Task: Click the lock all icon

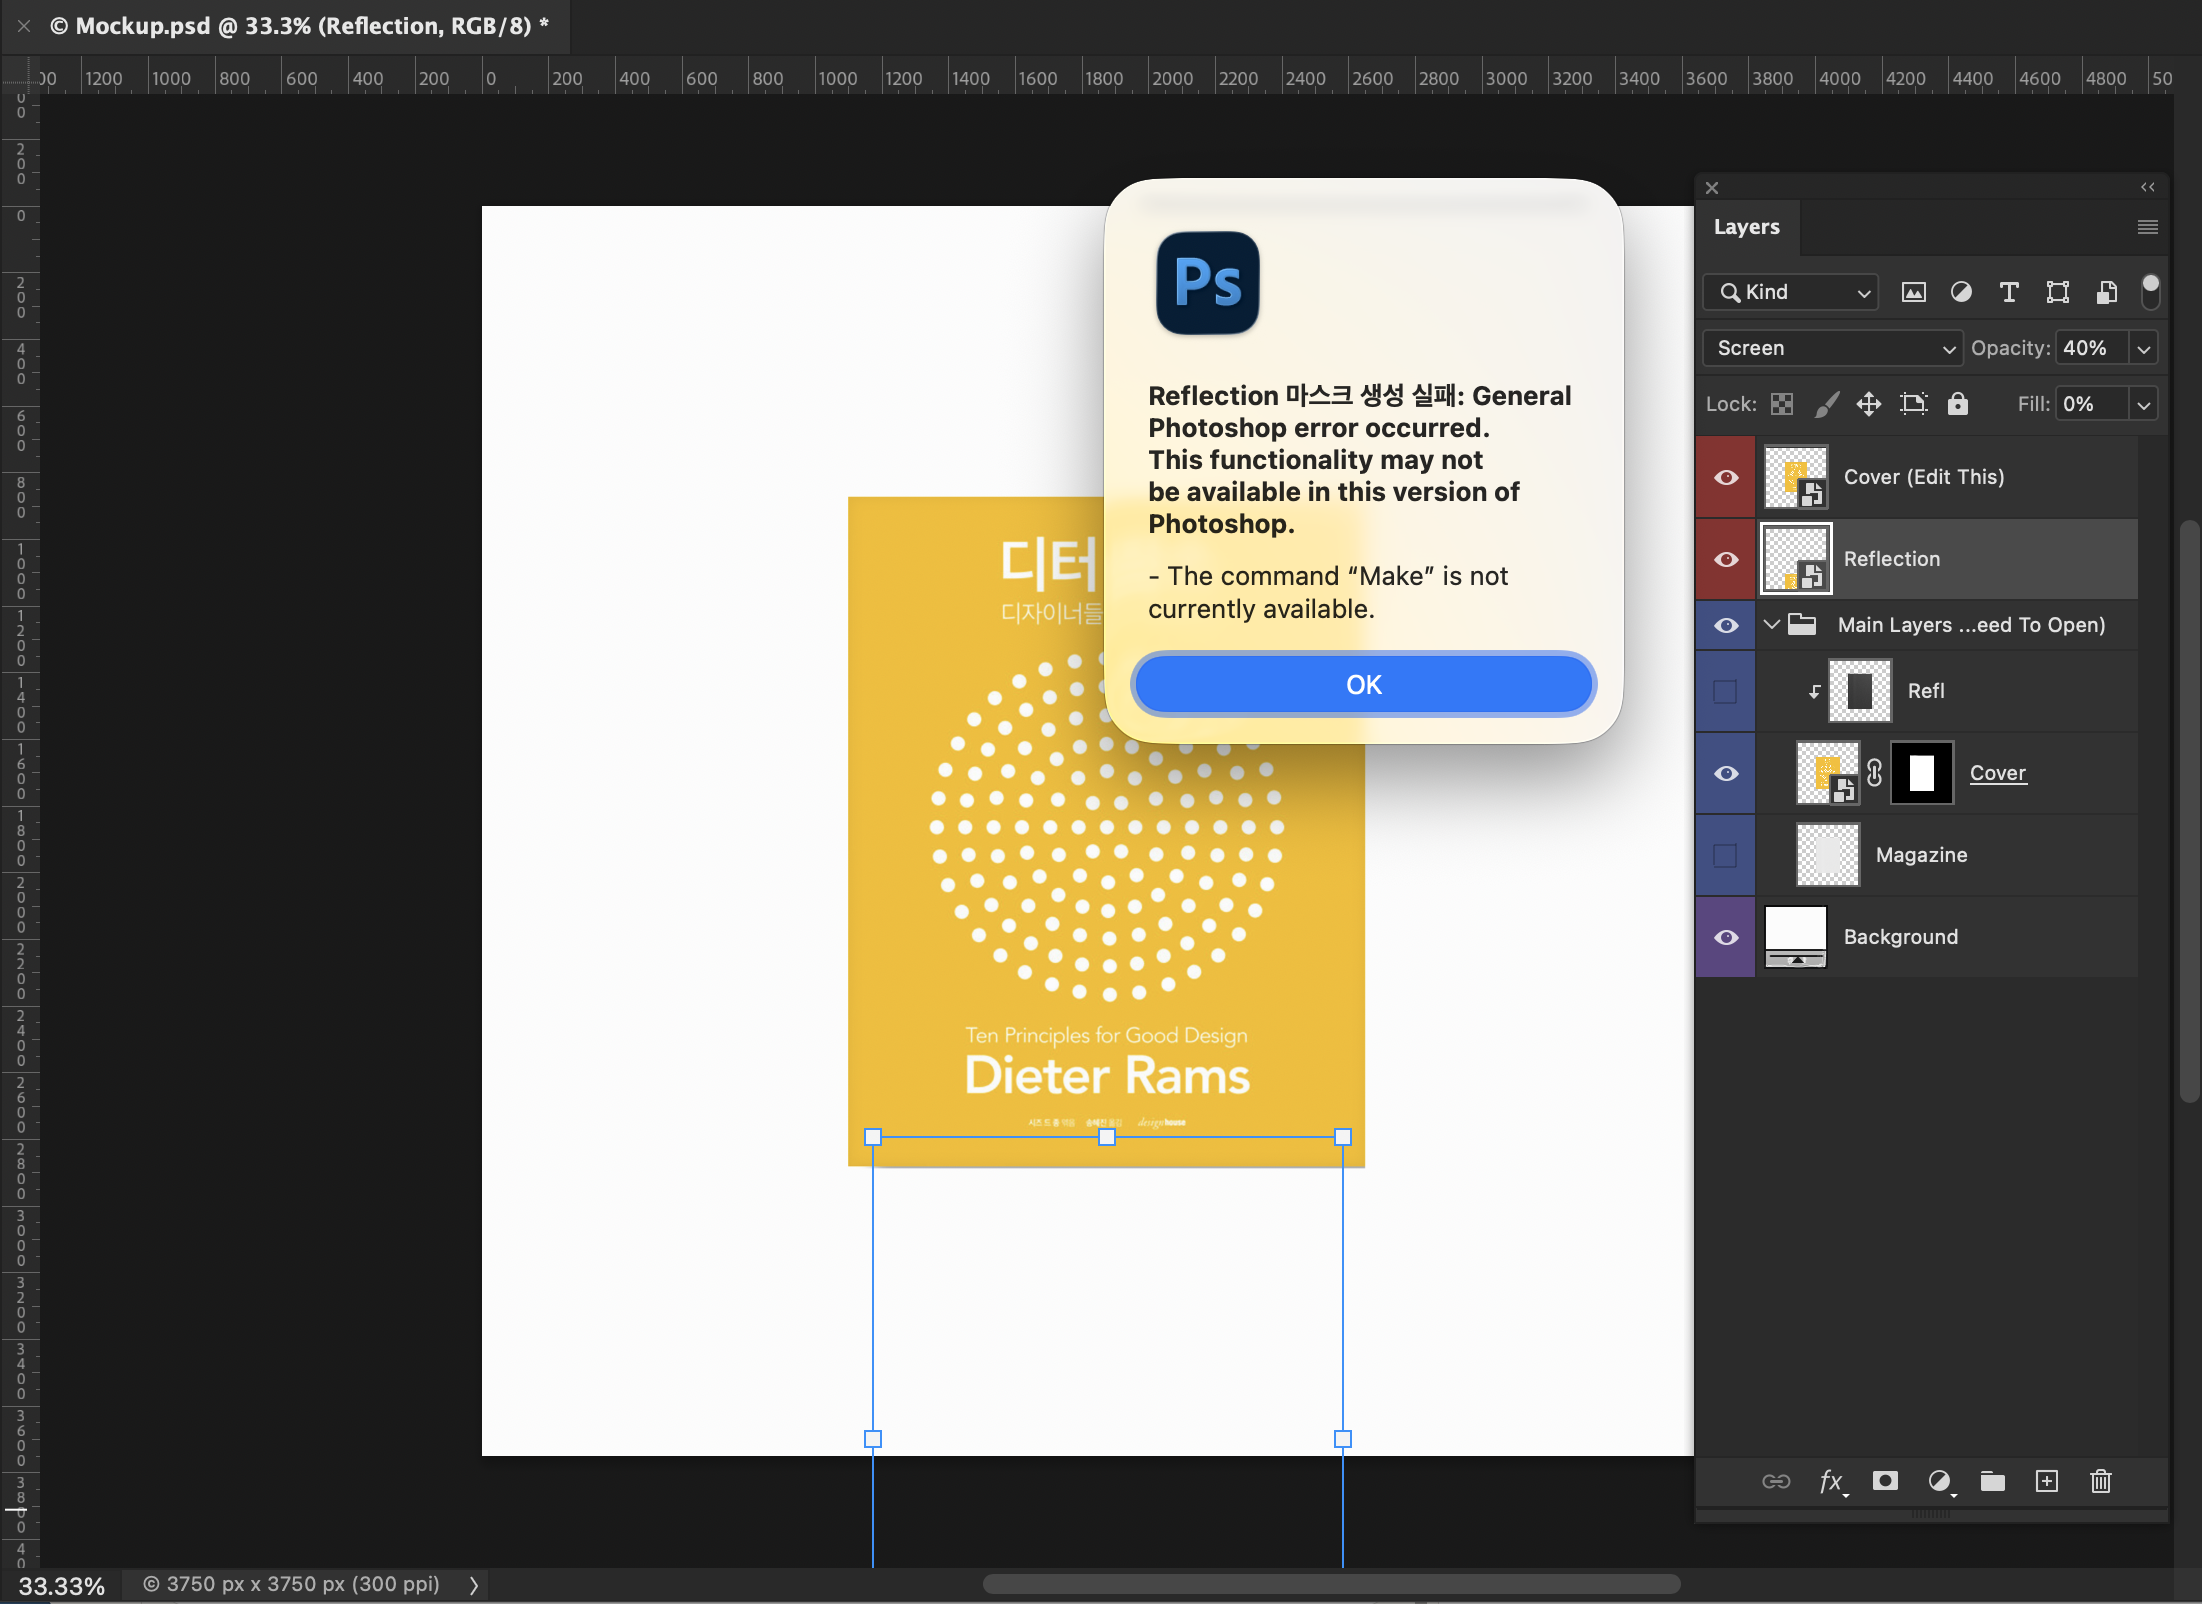Action: (x=1957, y=404)
